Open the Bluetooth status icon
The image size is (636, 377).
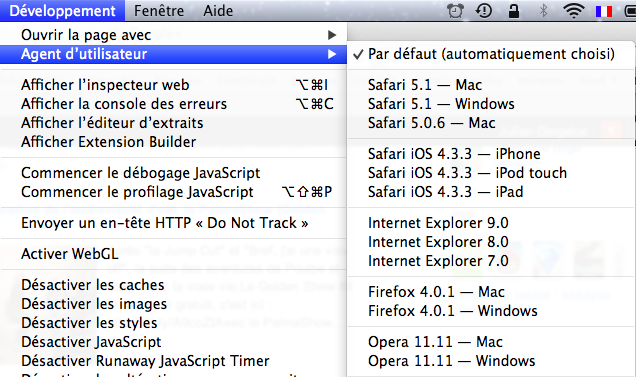544,11
